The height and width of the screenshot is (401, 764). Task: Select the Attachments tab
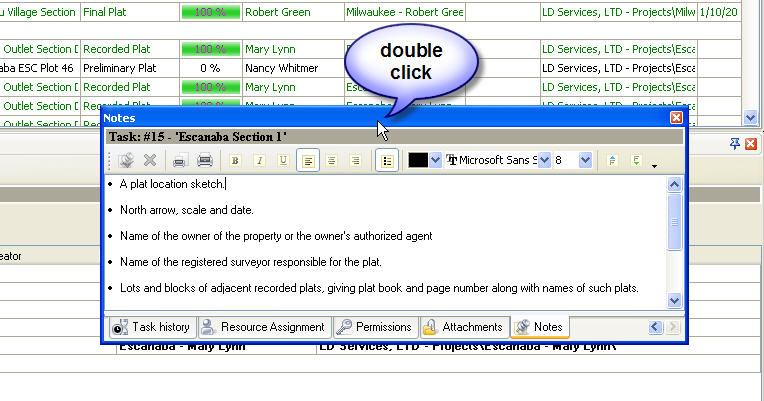[x=462, y=327]
